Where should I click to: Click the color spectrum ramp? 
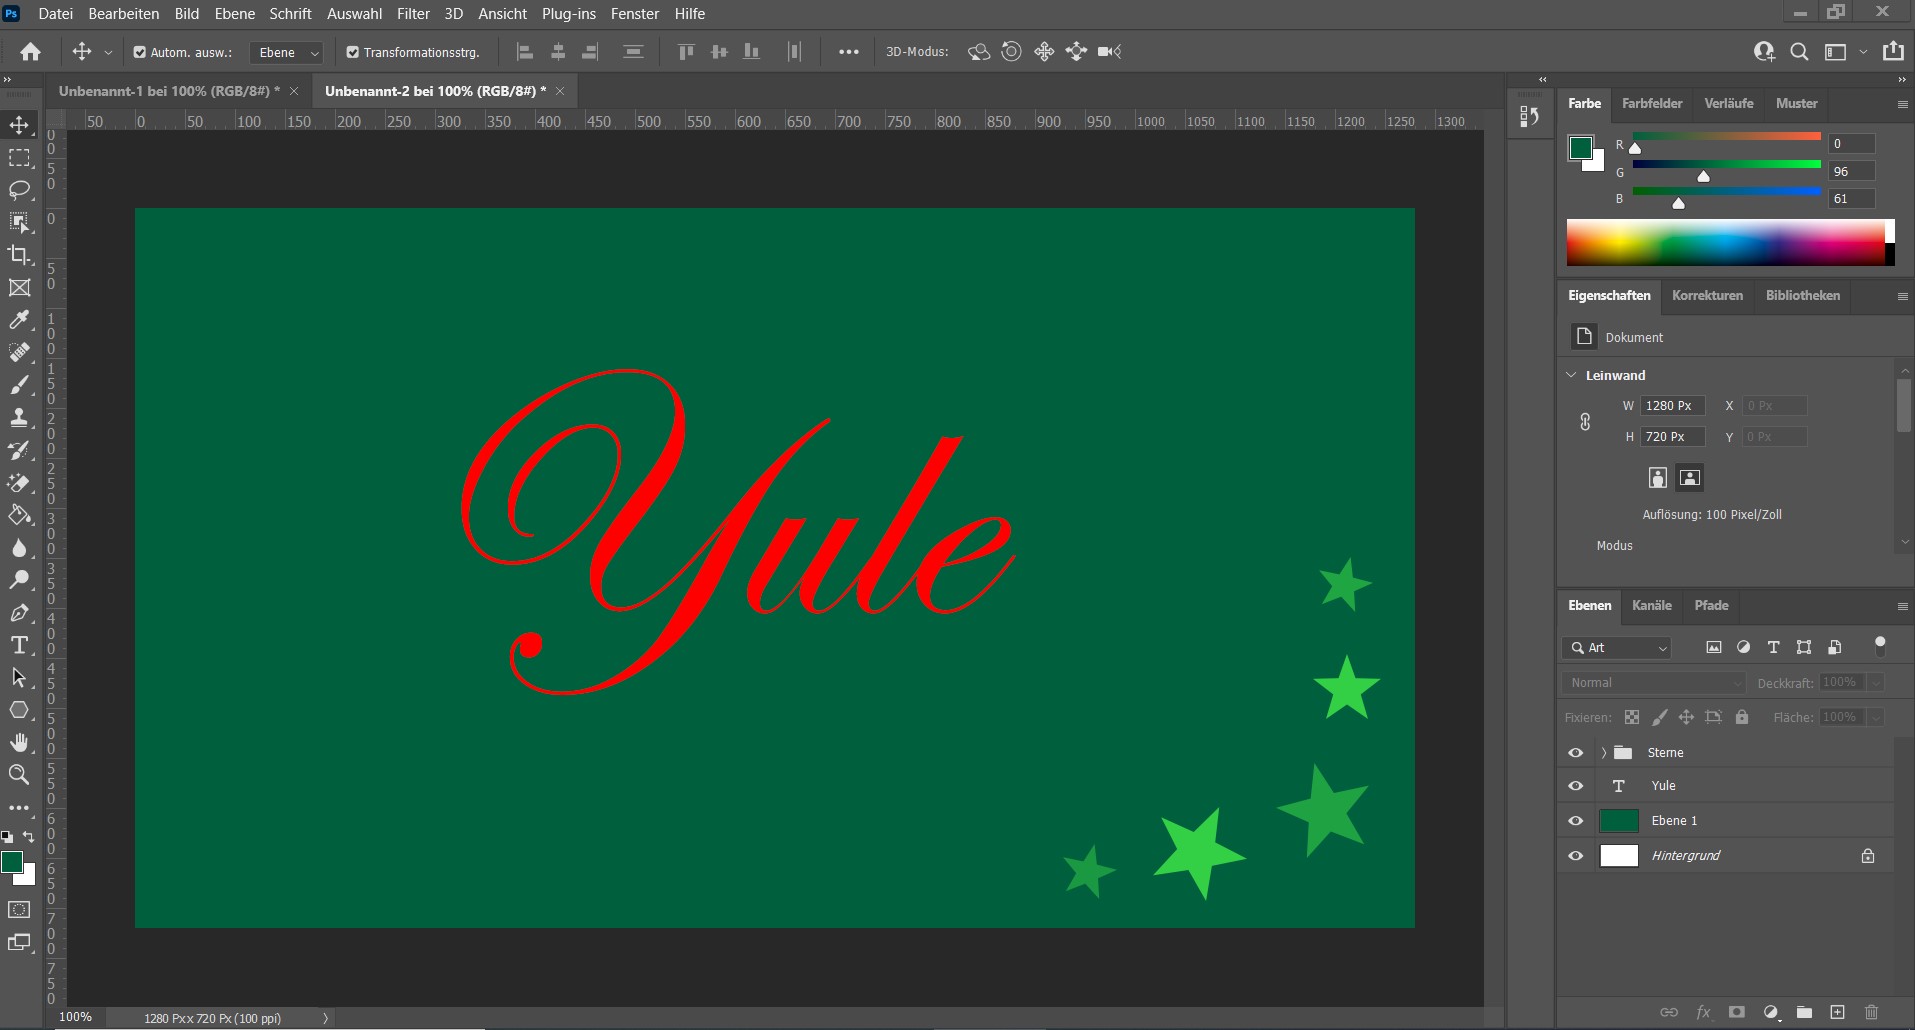[1727, 243]
